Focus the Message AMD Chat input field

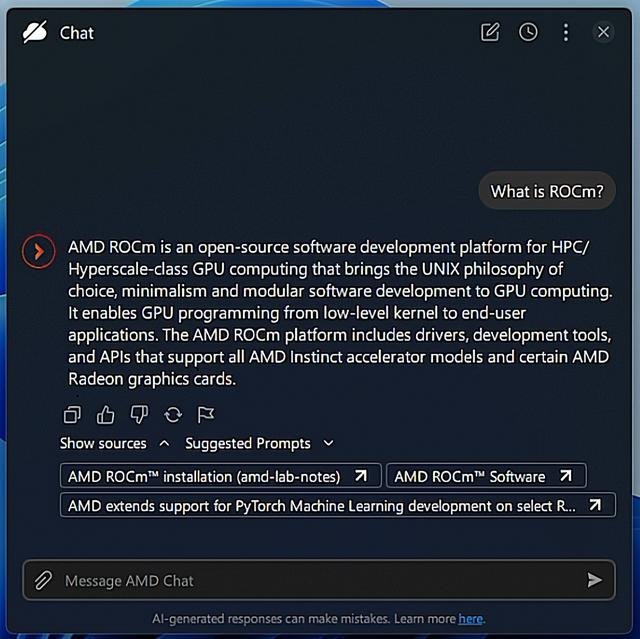pos(318,580)
